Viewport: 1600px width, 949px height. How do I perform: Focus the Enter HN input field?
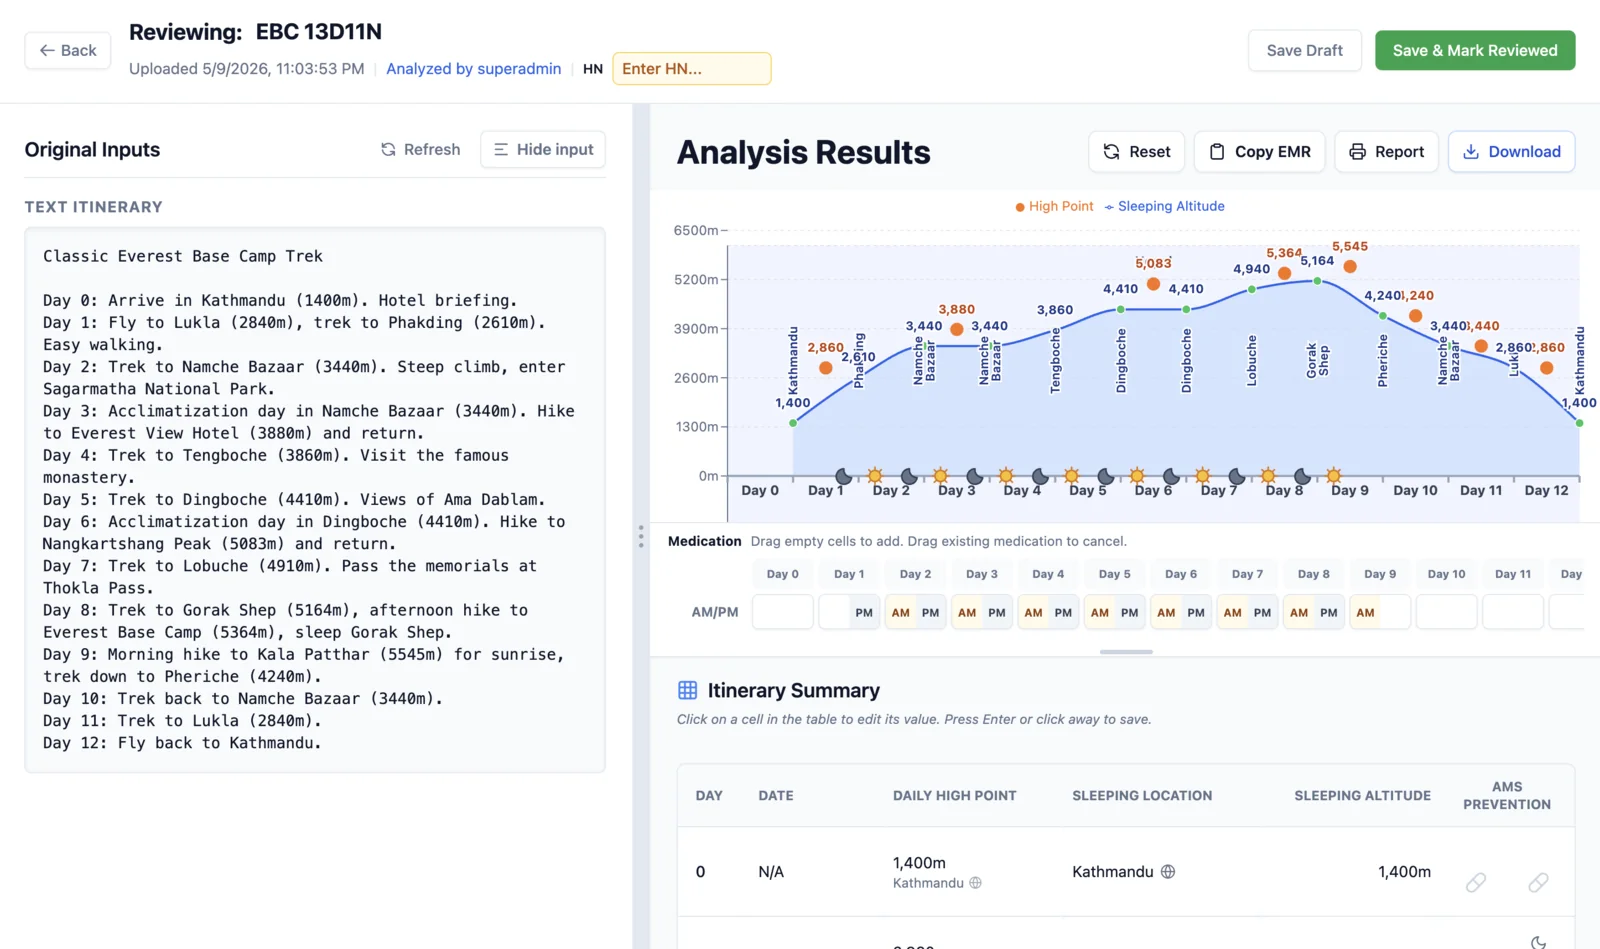coord(691,68)
